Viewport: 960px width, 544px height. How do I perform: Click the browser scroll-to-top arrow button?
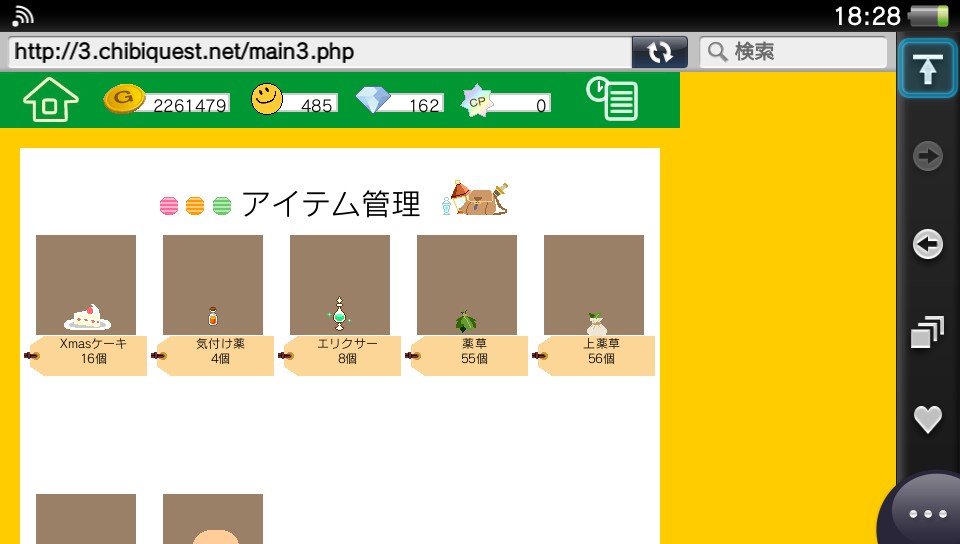[x=928, y=68]
